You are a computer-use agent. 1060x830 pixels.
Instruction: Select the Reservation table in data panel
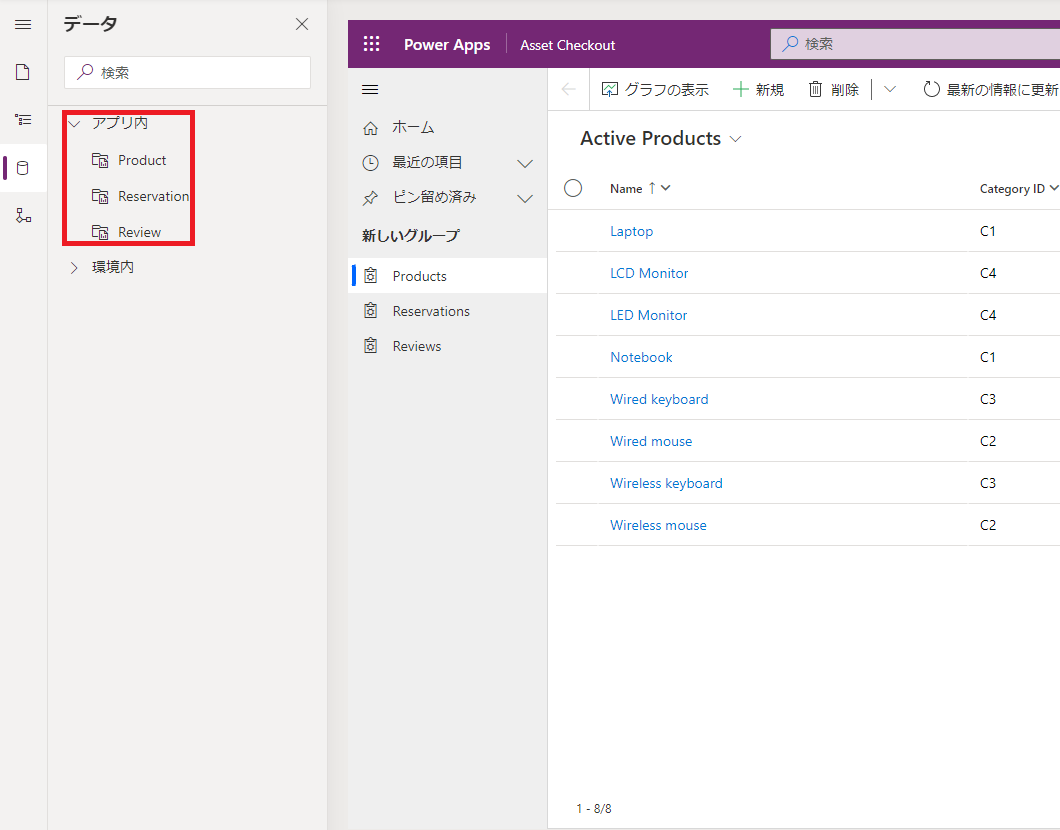point(153,196)
